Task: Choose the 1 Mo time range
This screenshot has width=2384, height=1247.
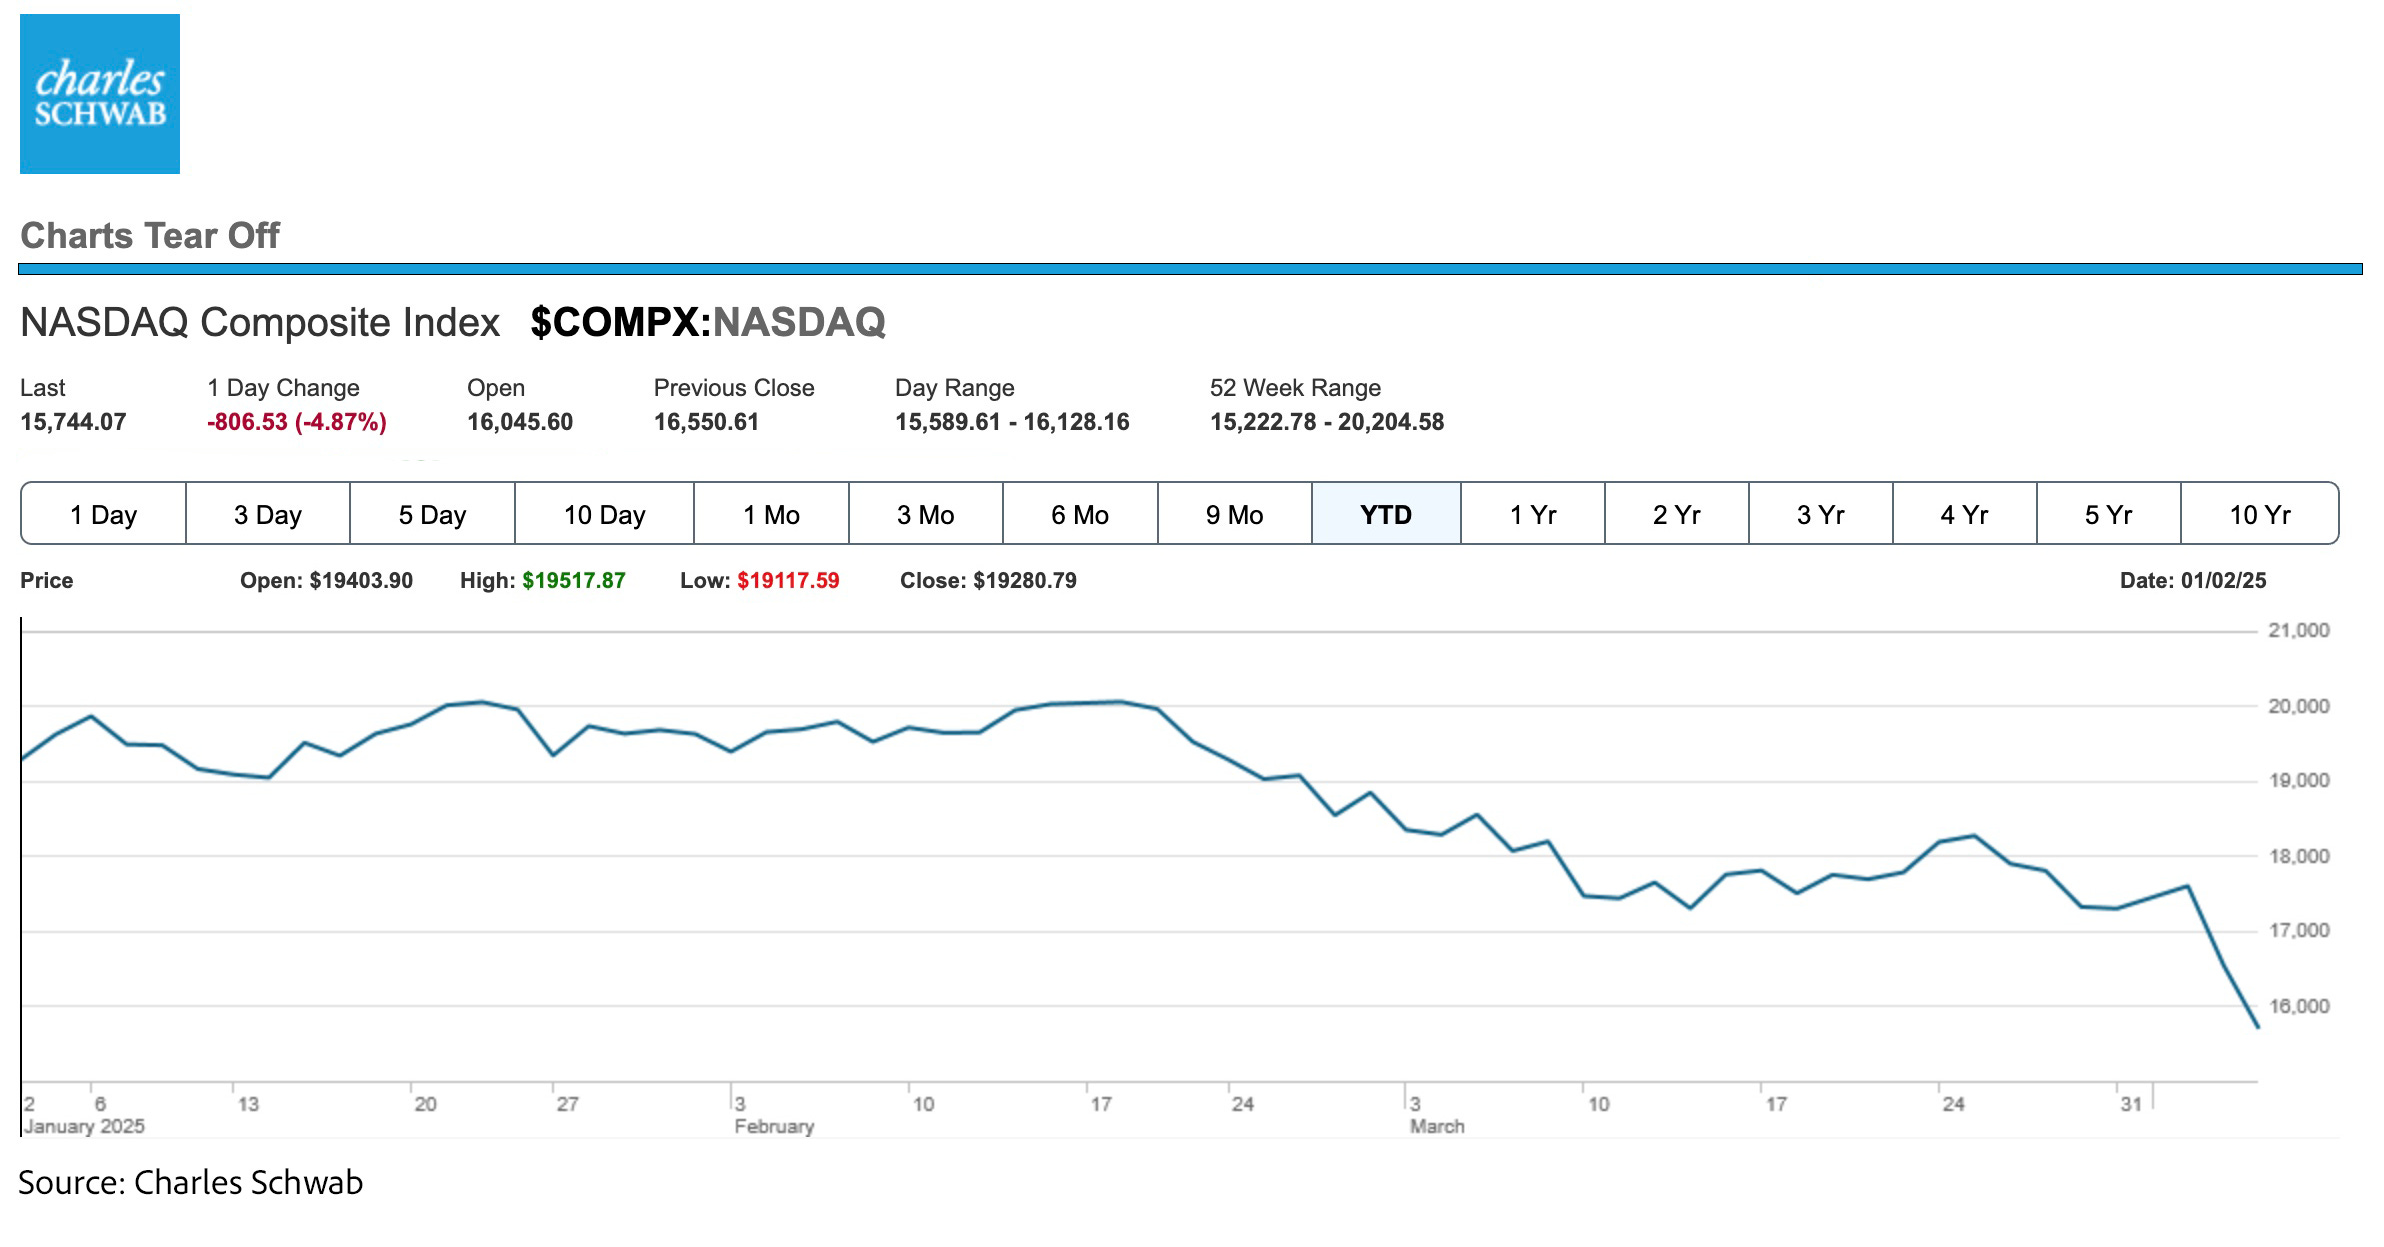Action: tap(771, 514)
